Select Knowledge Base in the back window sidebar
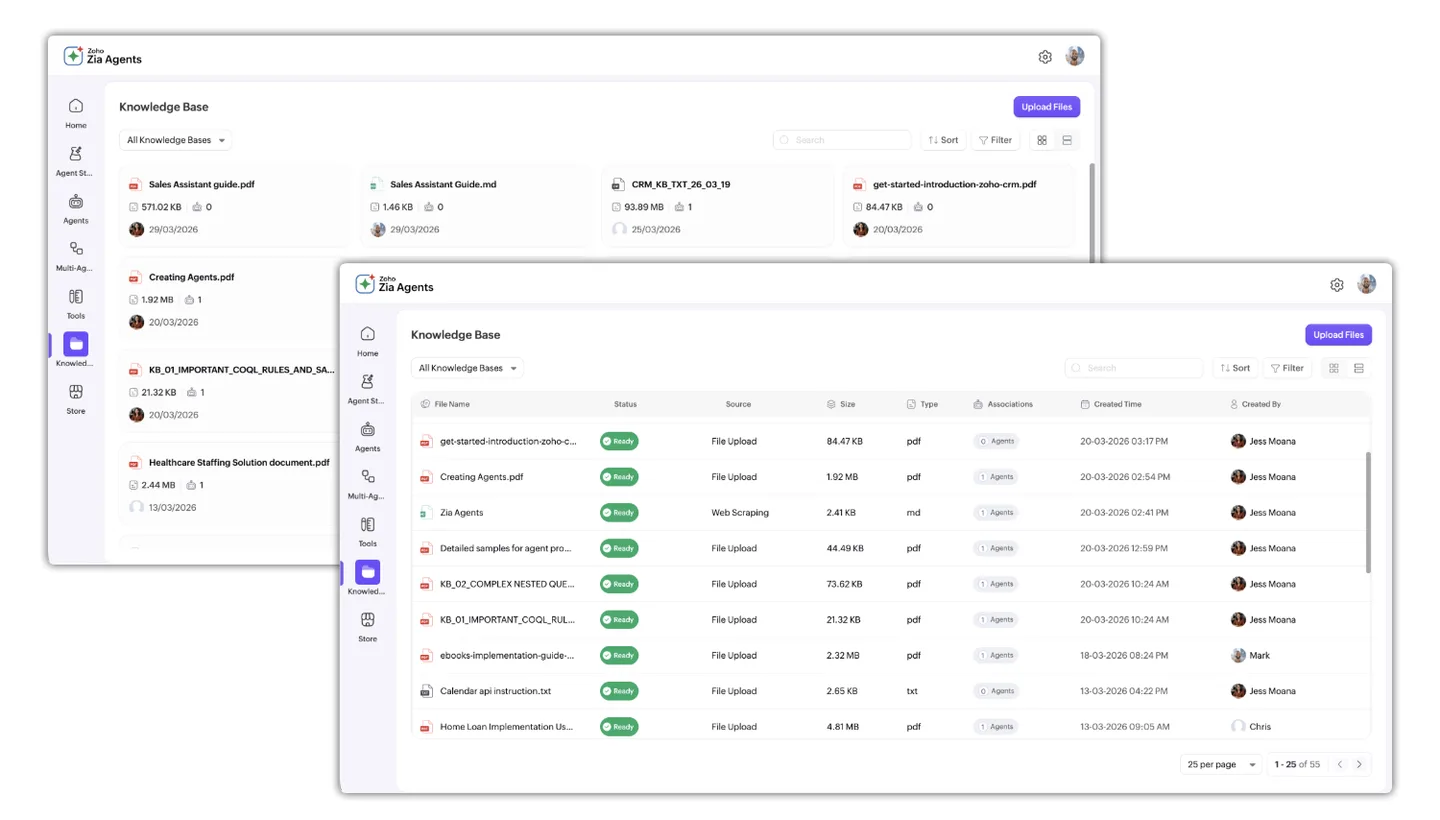 click(76, 350)
